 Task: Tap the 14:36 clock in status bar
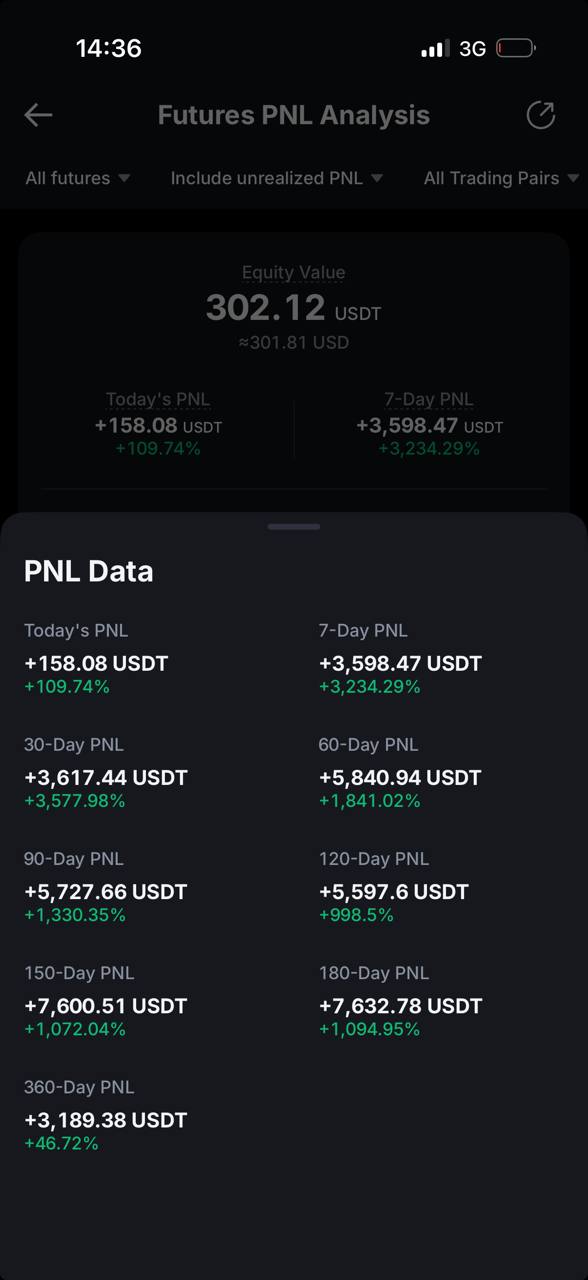[x=108, y=48]
